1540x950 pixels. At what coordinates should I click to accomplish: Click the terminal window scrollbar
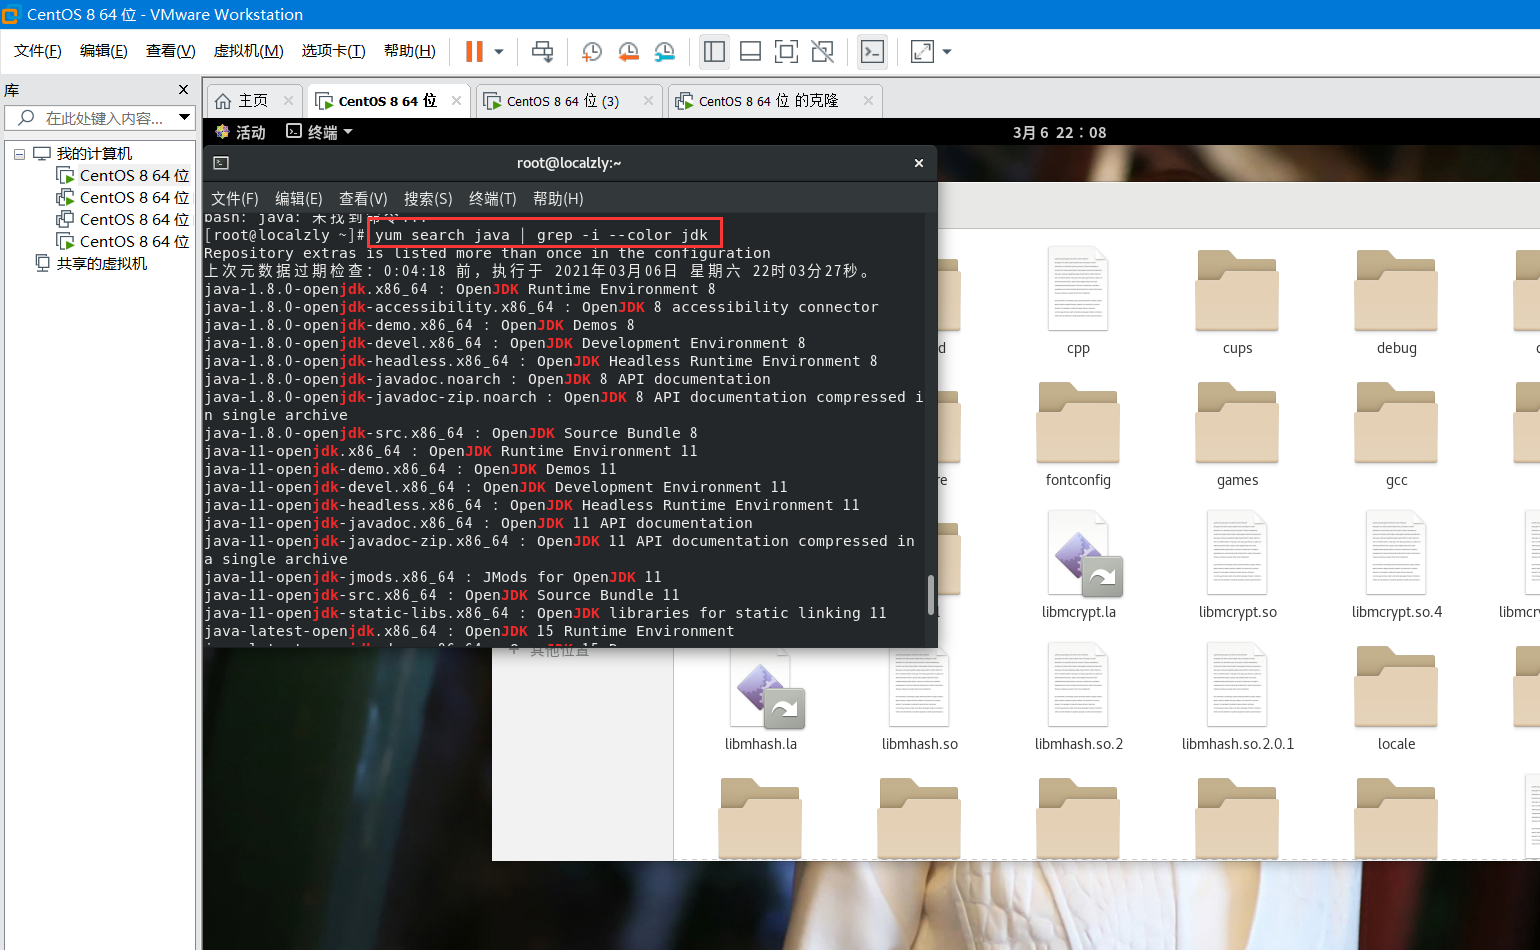click(x=931, y=594)
